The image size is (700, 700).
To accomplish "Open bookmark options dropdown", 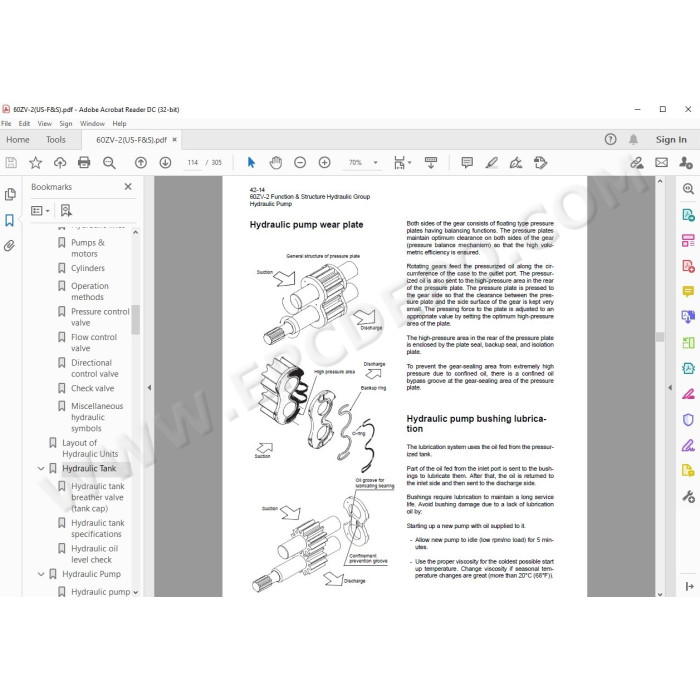I will (40, 210).
